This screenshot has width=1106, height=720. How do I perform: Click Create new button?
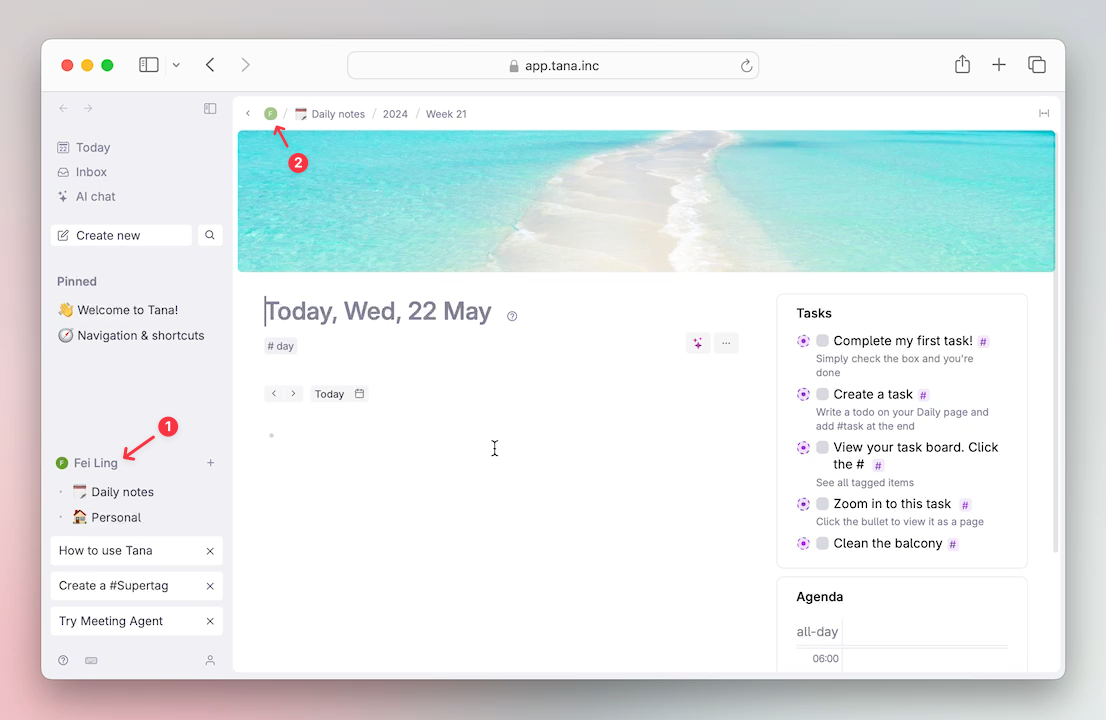[x=121, y=236]
